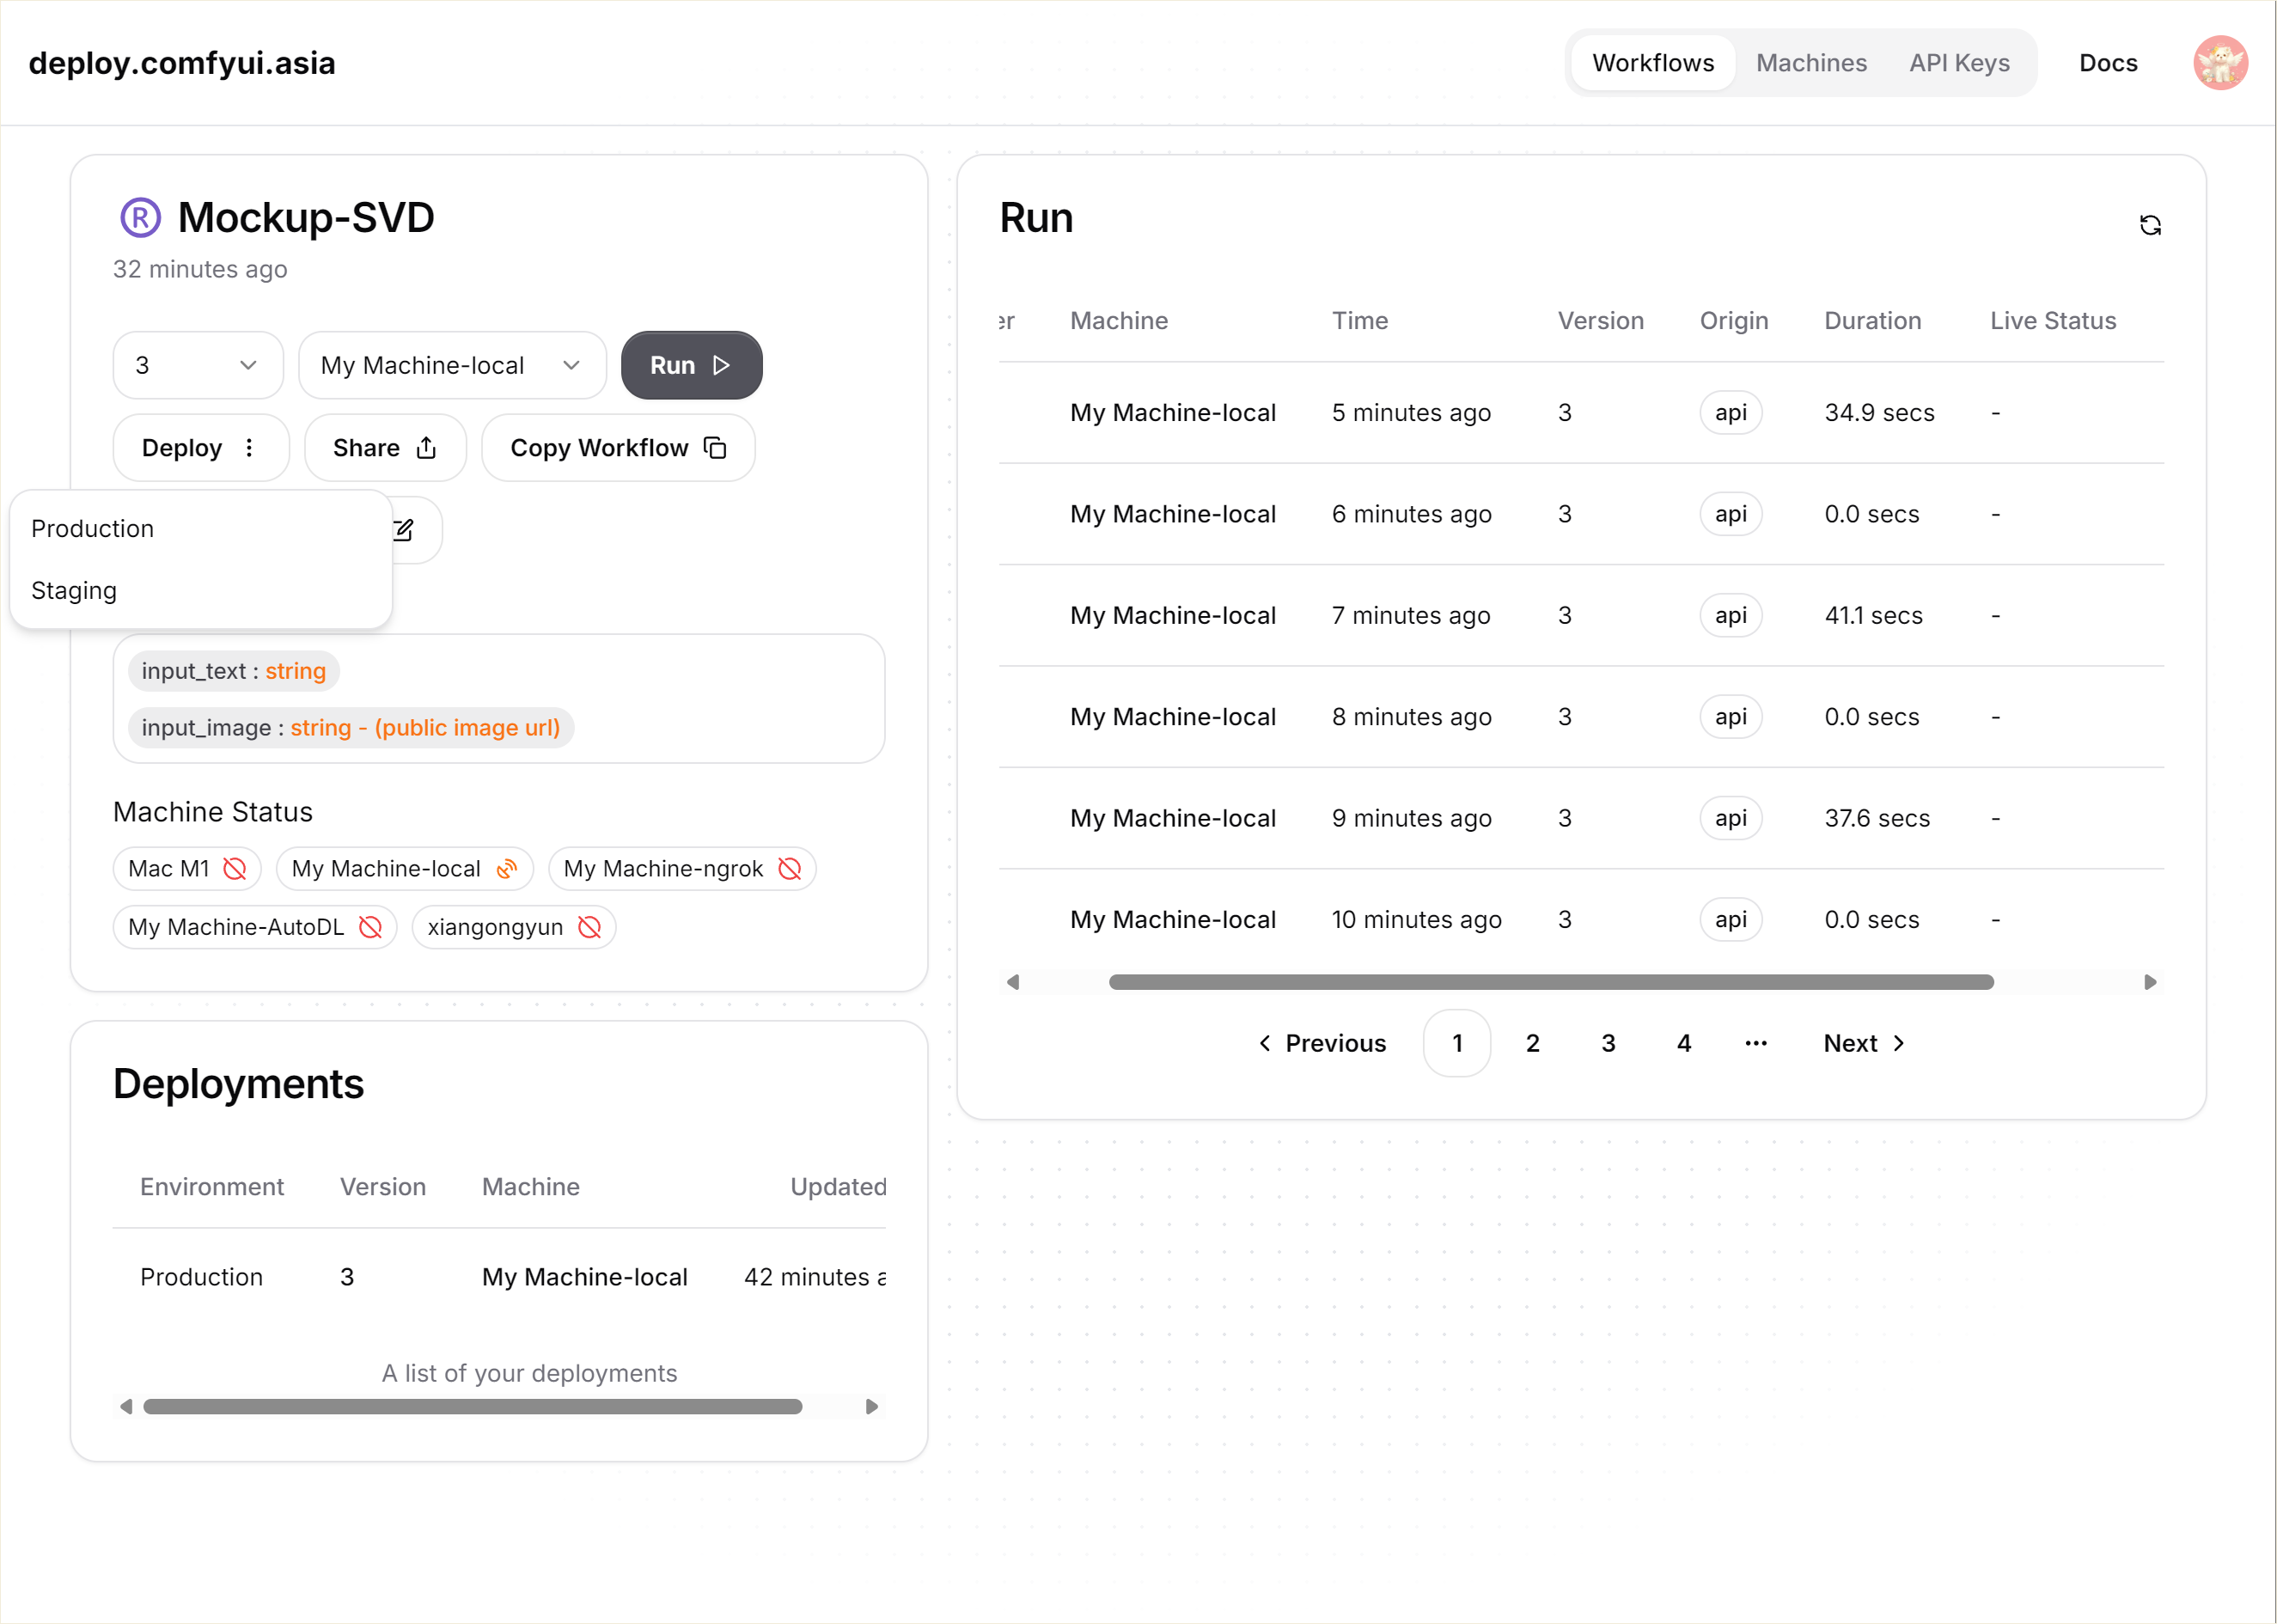This screenshot has width=2277, height=1624.
Task: Go to page 3 of runs
Action: pyautogui.click(x=1608, y=1043)
